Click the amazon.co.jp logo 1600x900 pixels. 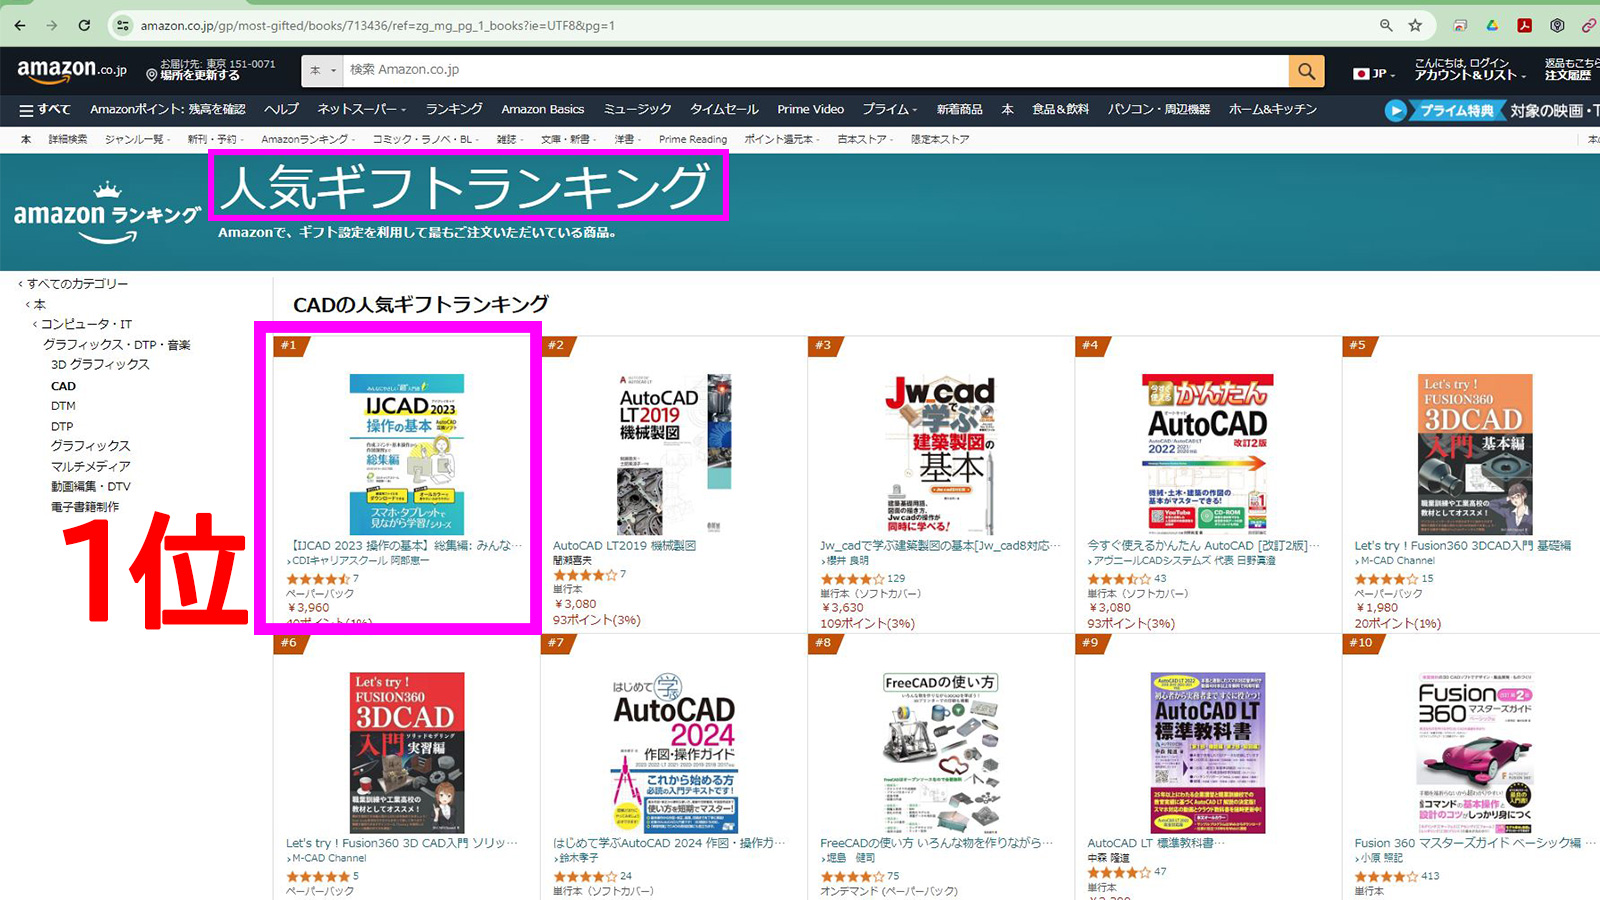[72, 70]
